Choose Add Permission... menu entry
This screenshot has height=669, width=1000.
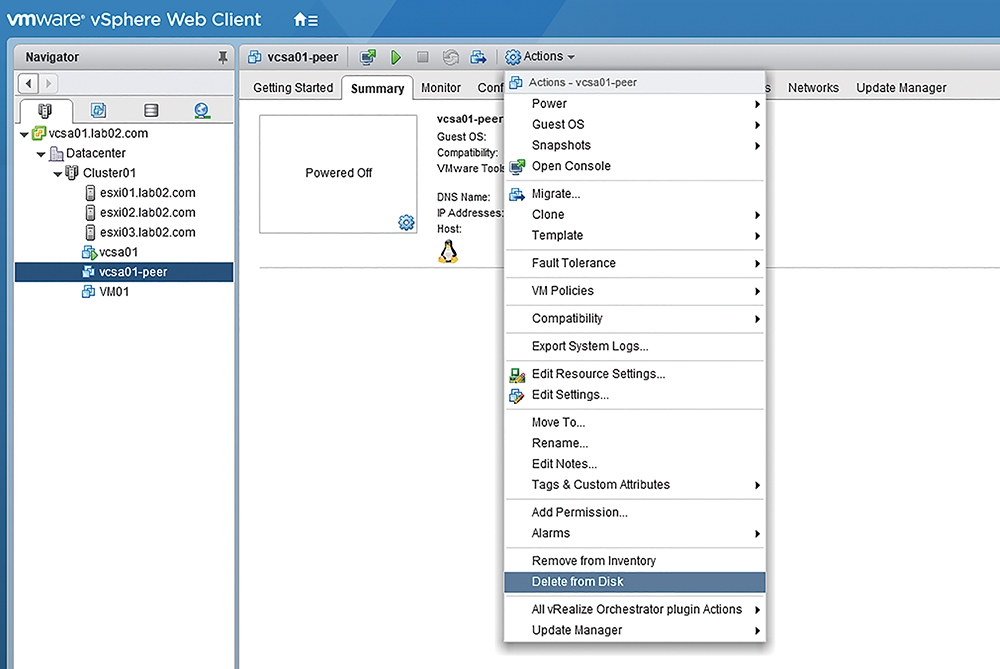[x=635, y=512]
